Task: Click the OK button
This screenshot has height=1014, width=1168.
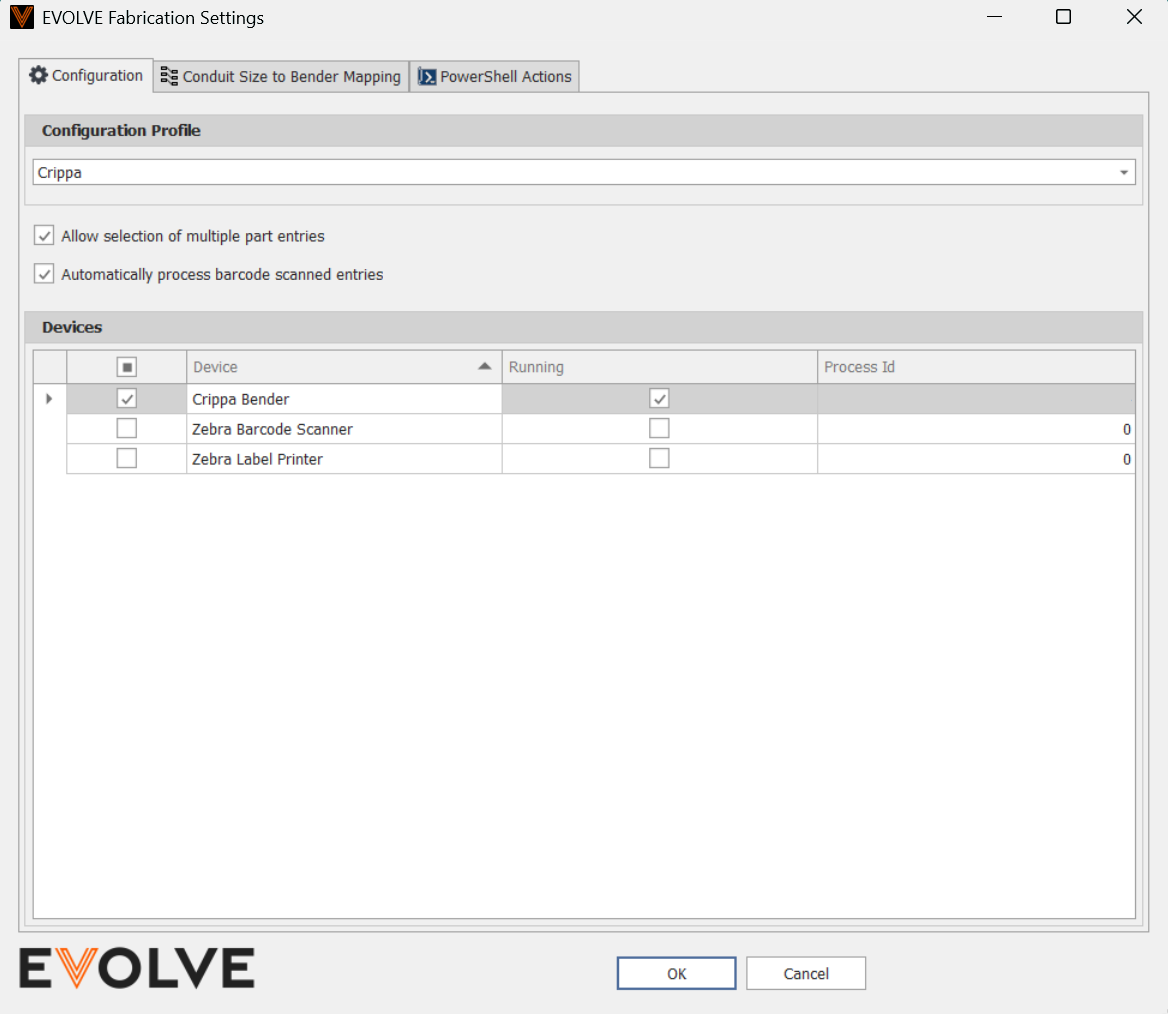Action: 676,974
